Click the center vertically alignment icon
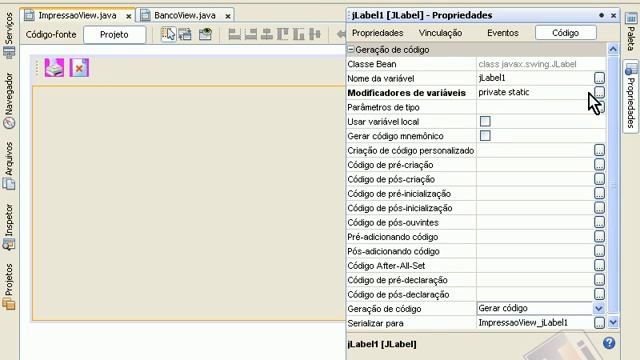The height and width of the screenshot is (360, 640). coord(314,34)
